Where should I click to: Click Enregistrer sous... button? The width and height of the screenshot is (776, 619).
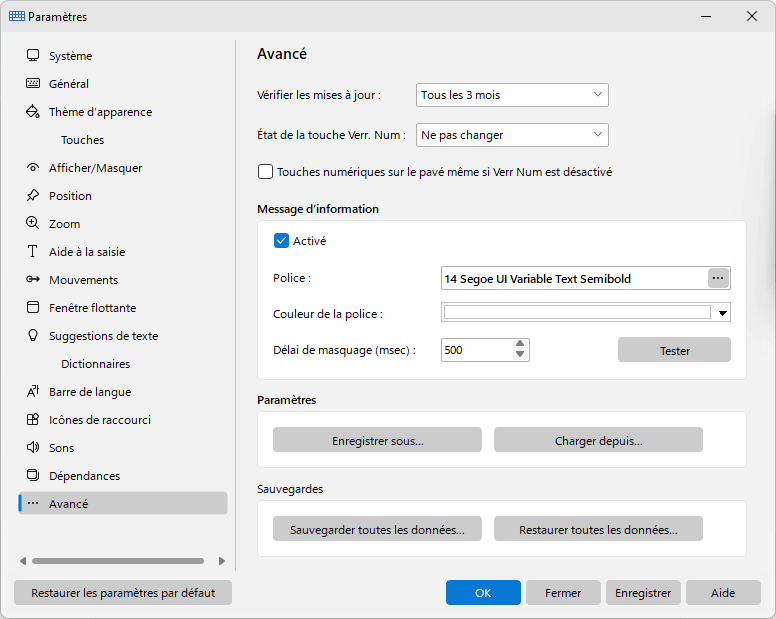[377, 440]
